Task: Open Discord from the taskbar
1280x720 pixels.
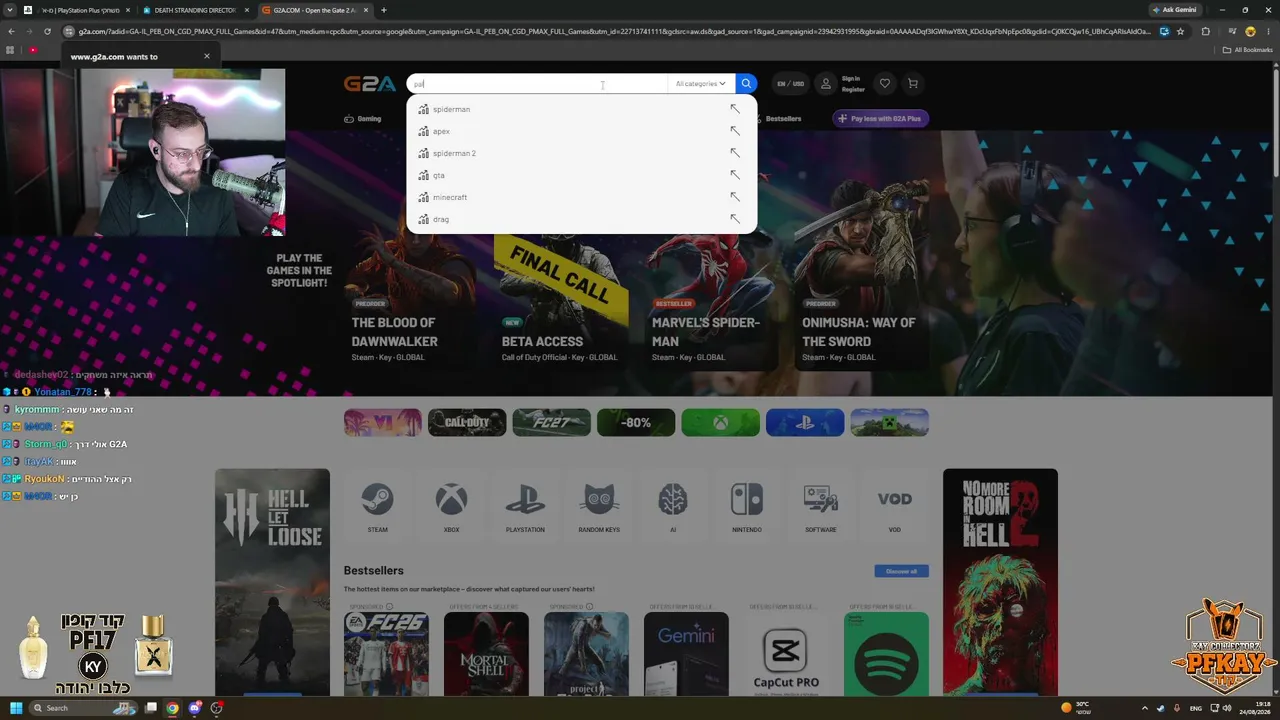Action: 195,708
